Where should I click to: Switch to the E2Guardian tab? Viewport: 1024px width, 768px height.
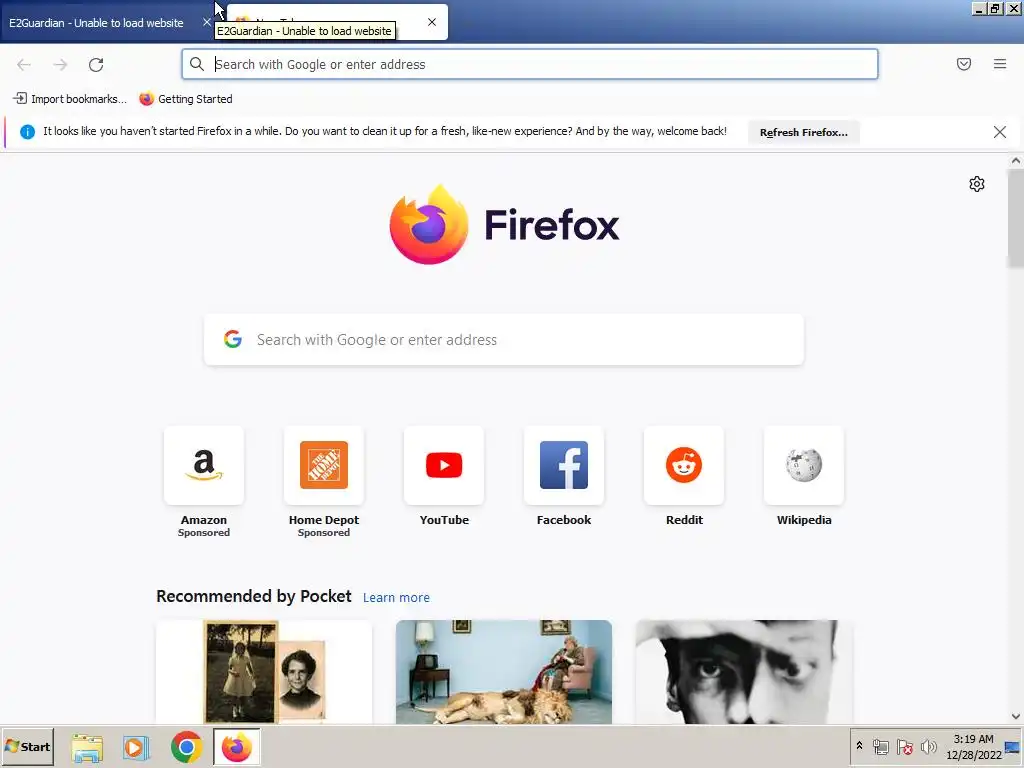(96, 23)
